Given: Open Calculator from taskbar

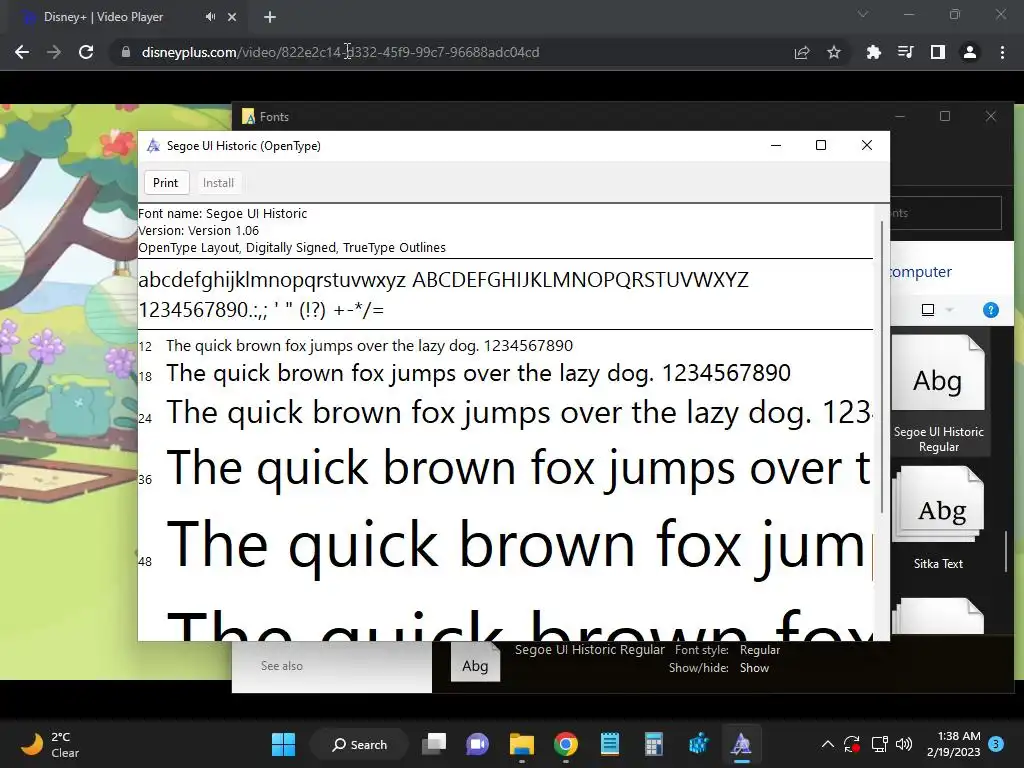Looking at the screenshot, I should point(653,744).
